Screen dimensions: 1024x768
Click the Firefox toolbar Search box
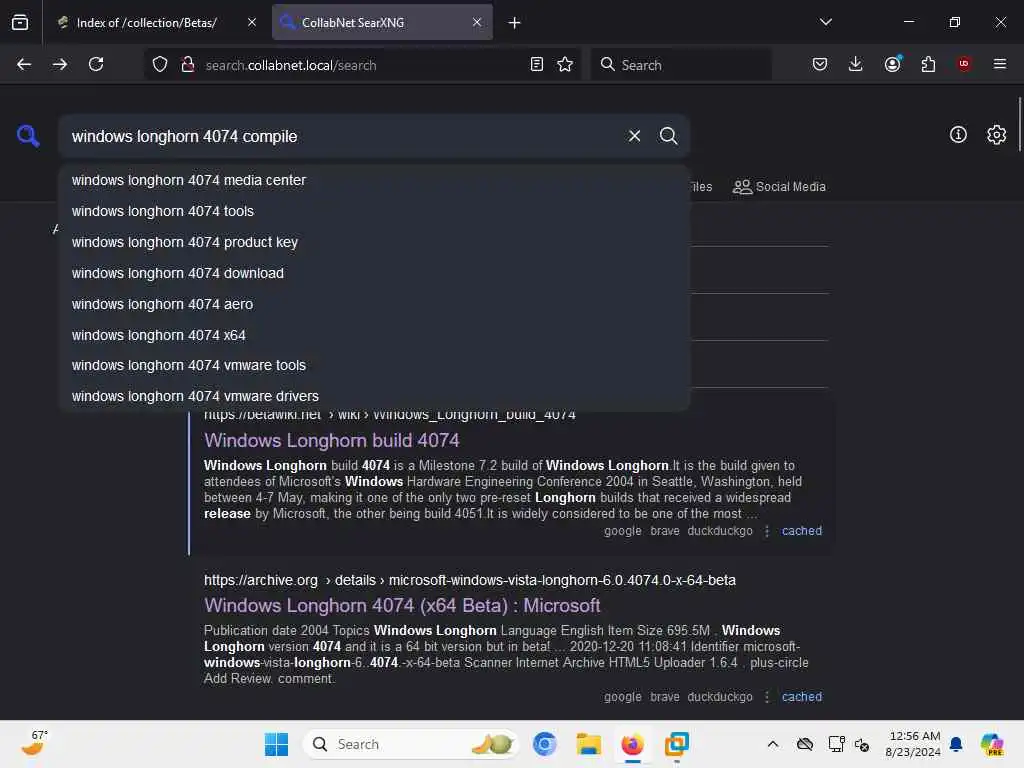point(682,64)
